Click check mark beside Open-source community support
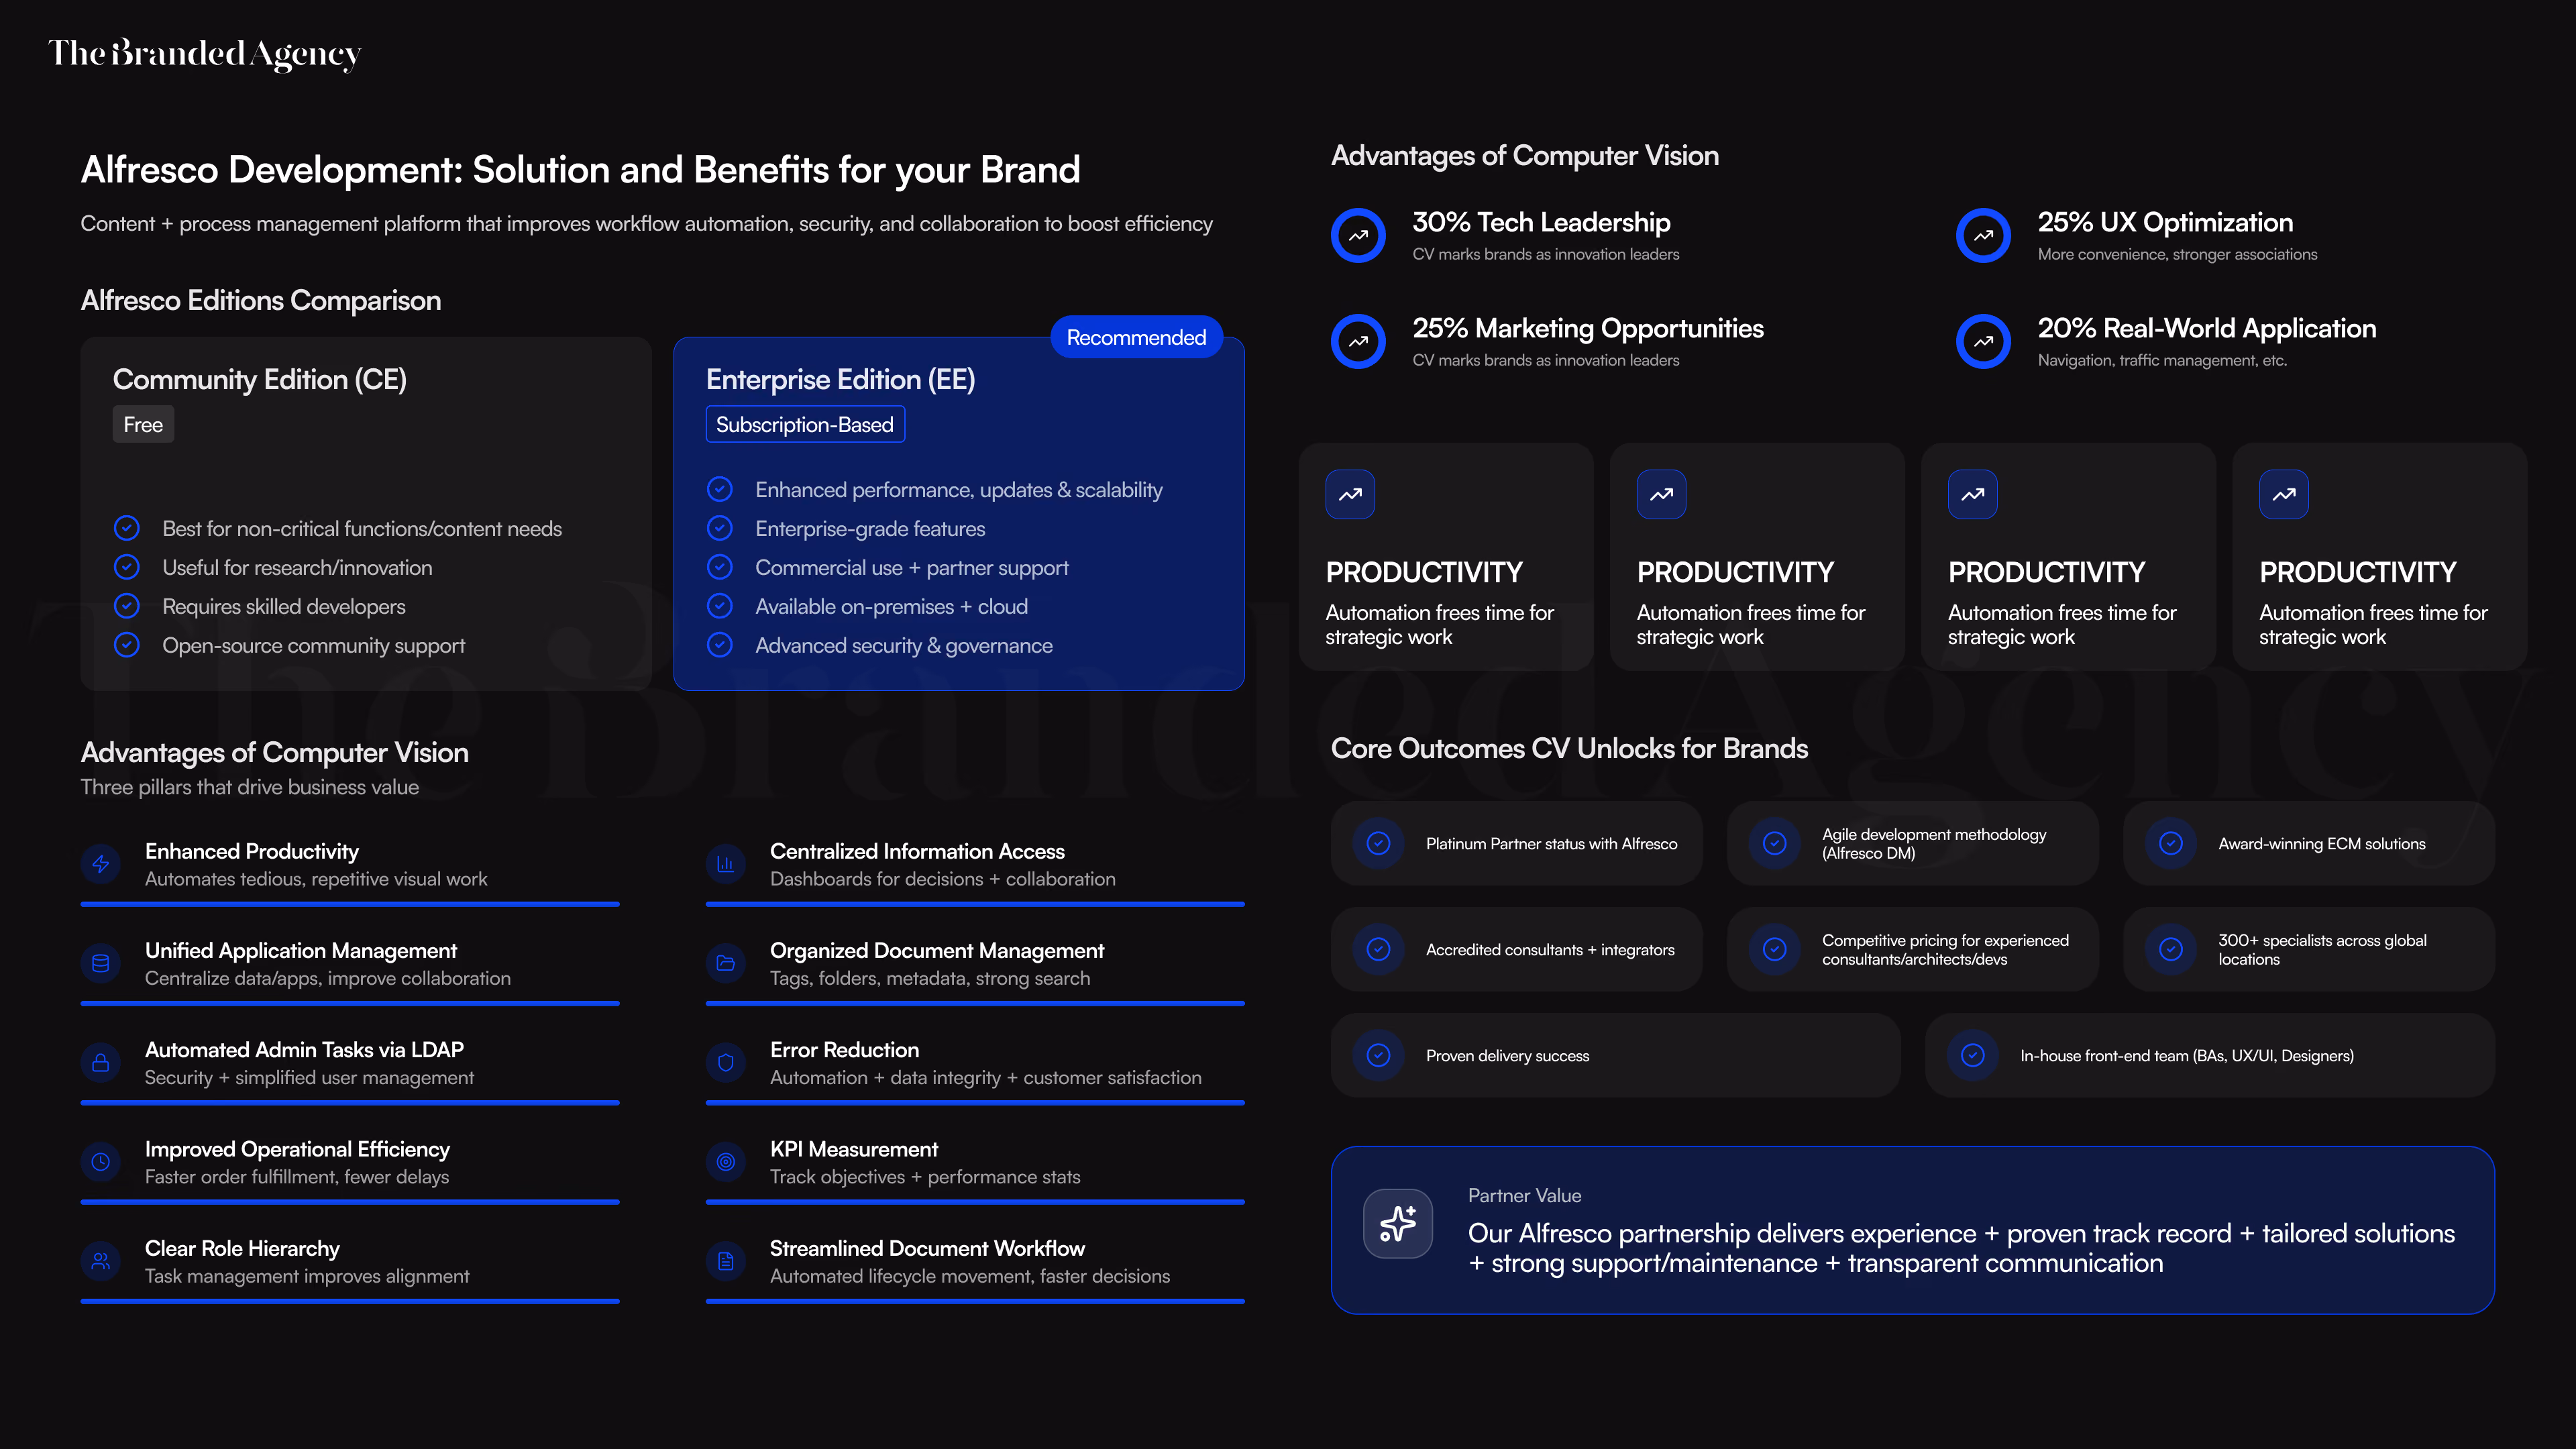The width and height of the screenshot is (2576, 1449). (127, 645)
